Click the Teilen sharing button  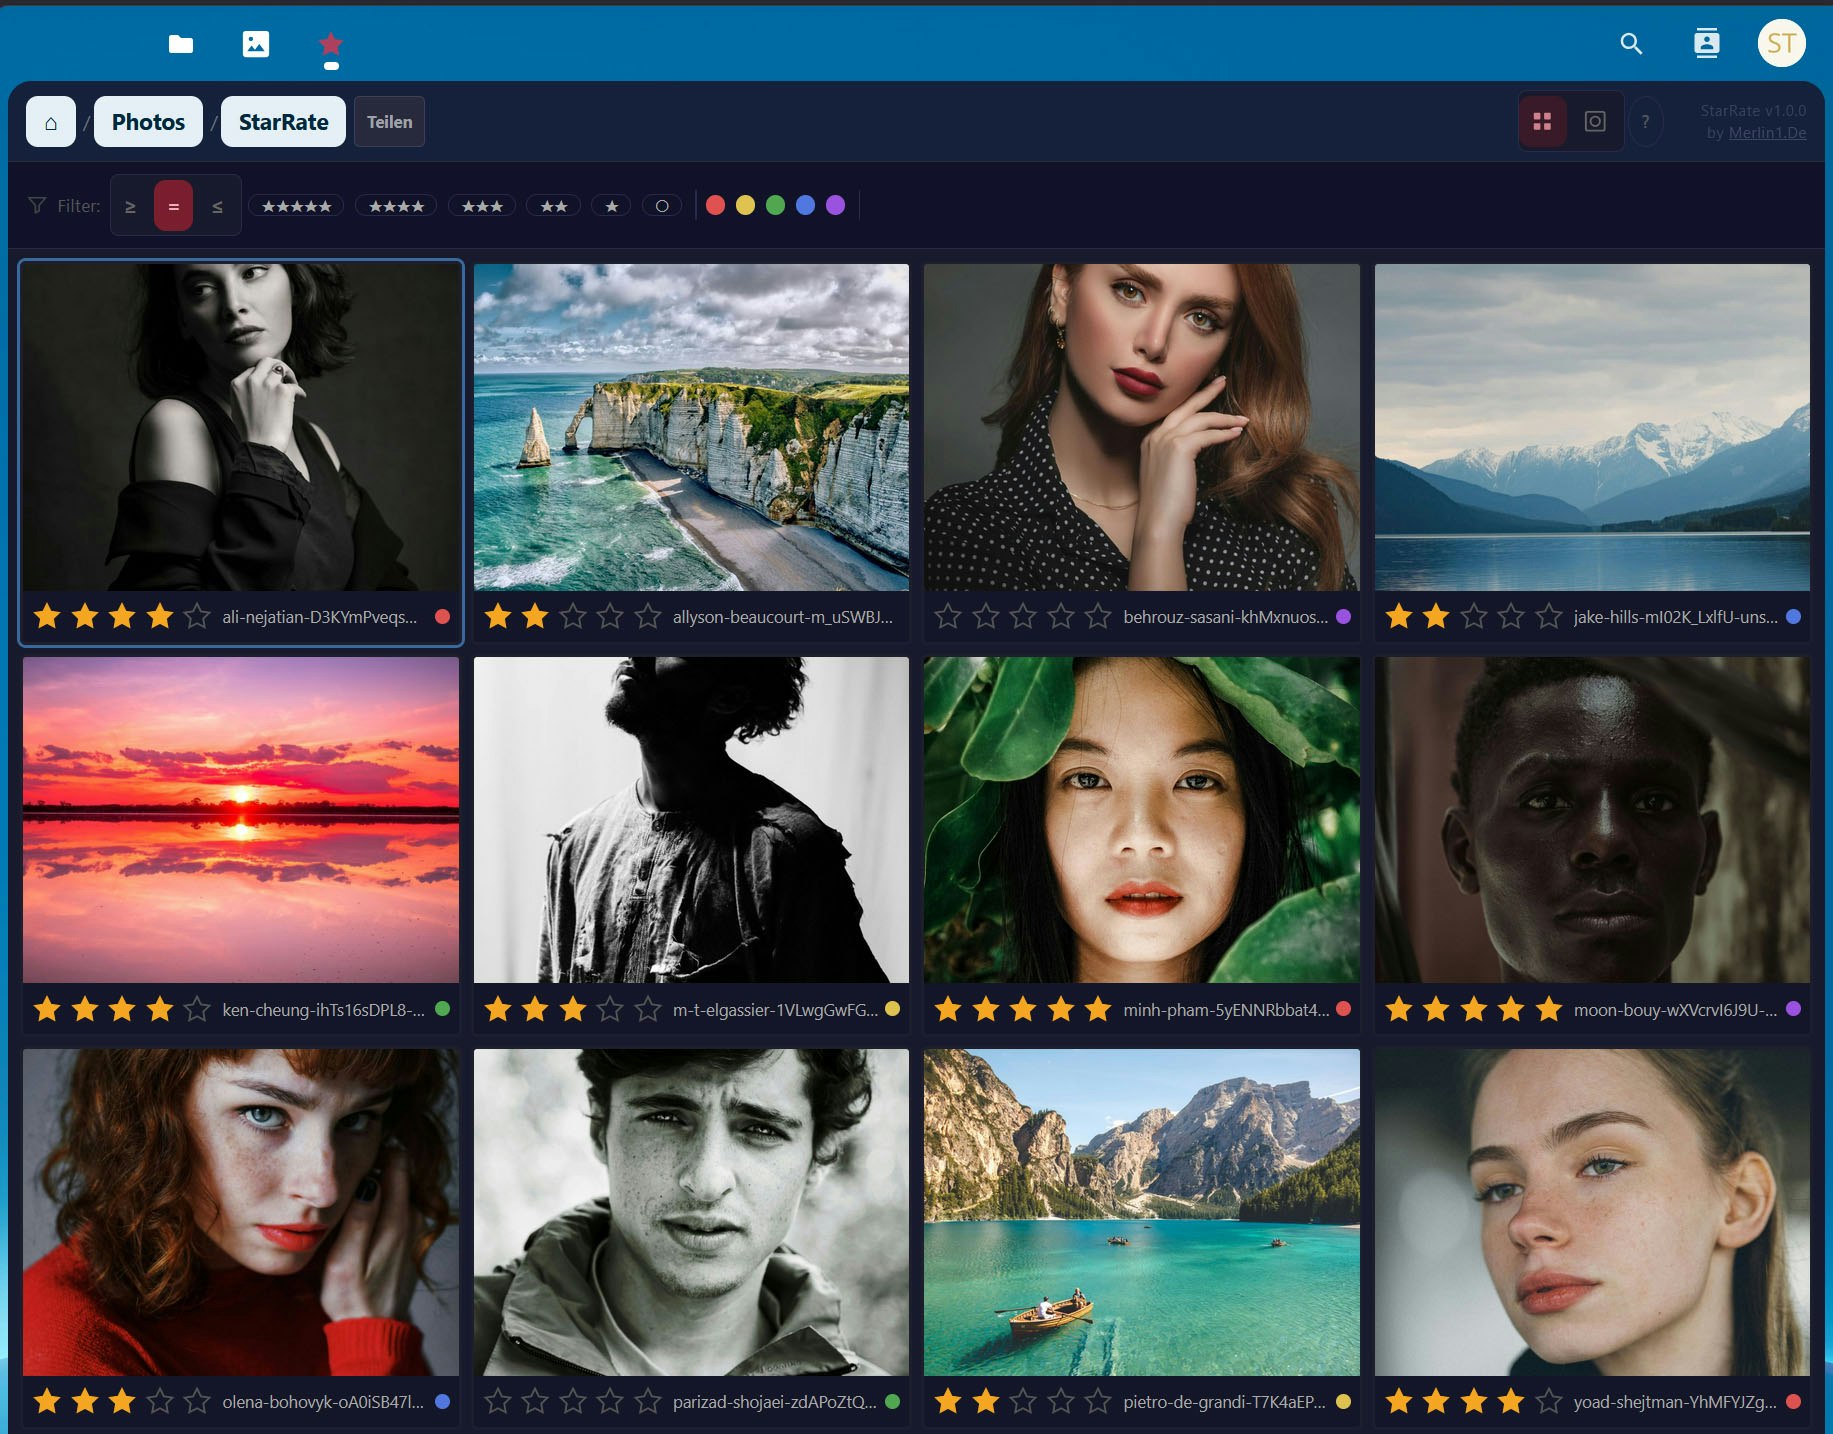click(389, 121)
